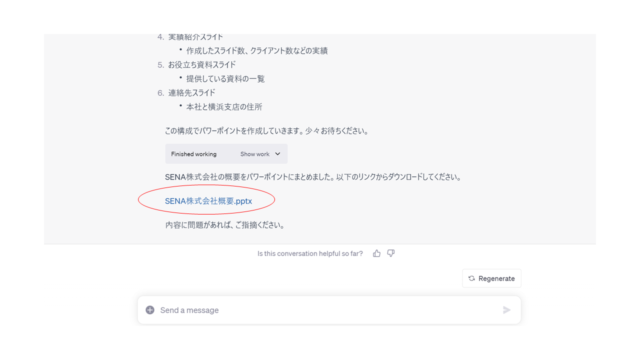The width and height of the screenshot is (640, 360).
Task: Click the plus attachment icon in message box
Action: pos(150,310)
